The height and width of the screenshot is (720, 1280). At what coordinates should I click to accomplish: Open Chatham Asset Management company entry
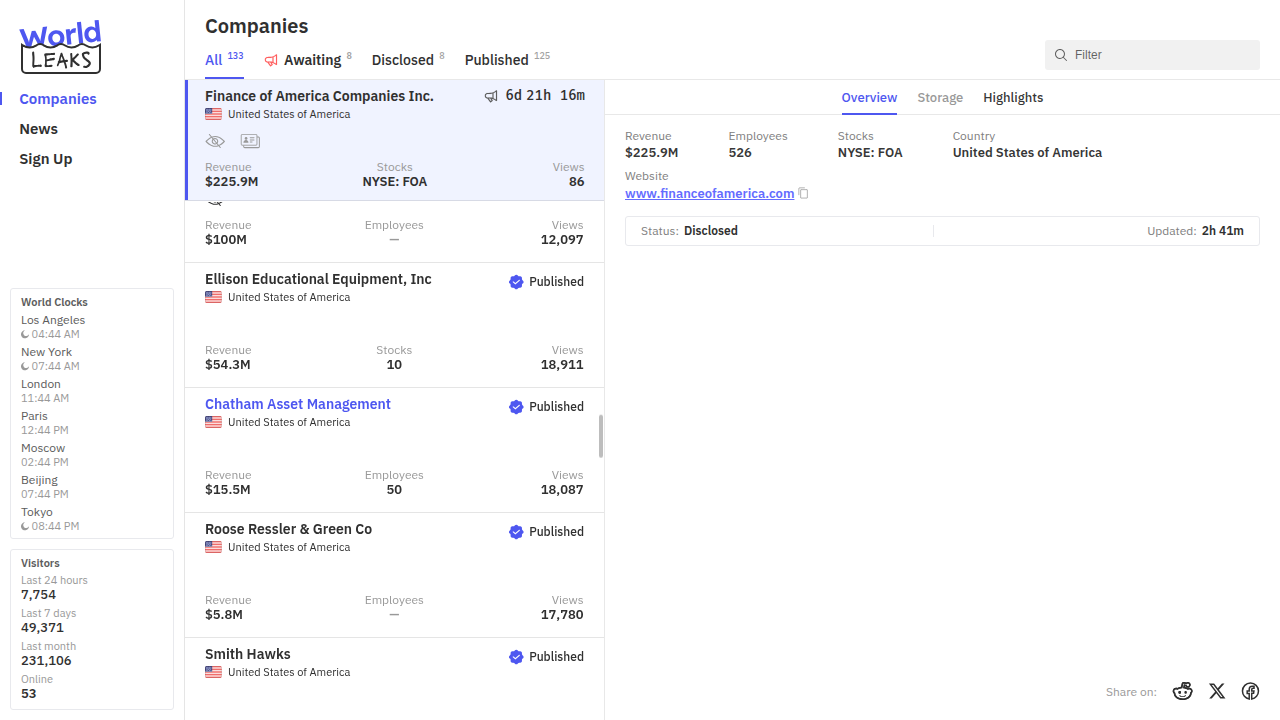click(298, 404)
